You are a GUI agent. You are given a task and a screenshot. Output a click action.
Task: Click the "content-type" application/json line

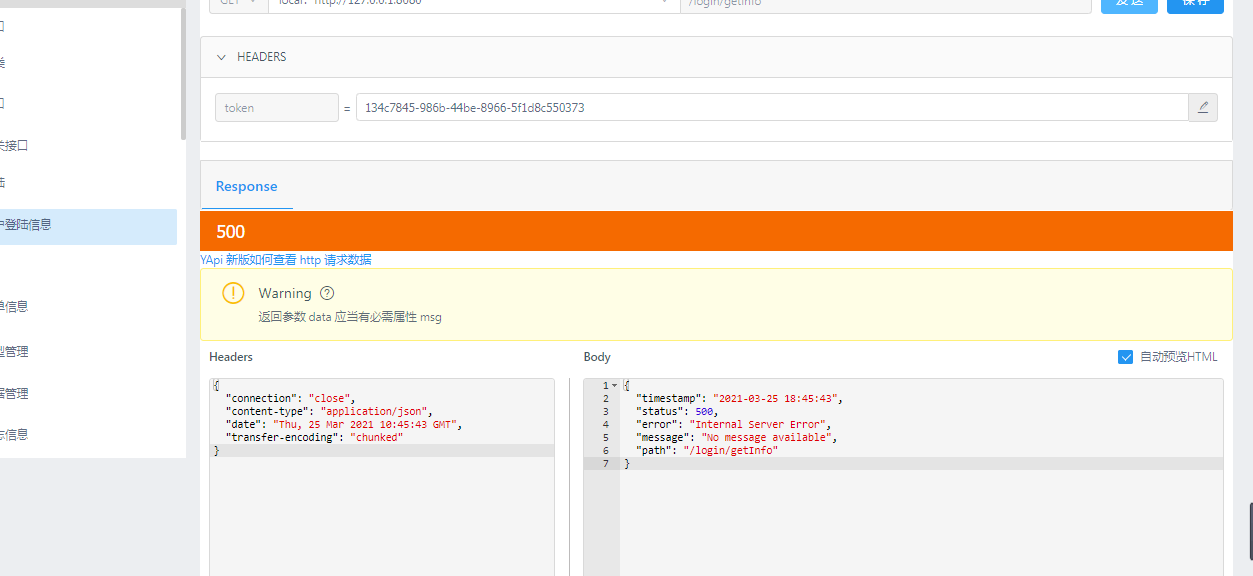tap(329, 411)
